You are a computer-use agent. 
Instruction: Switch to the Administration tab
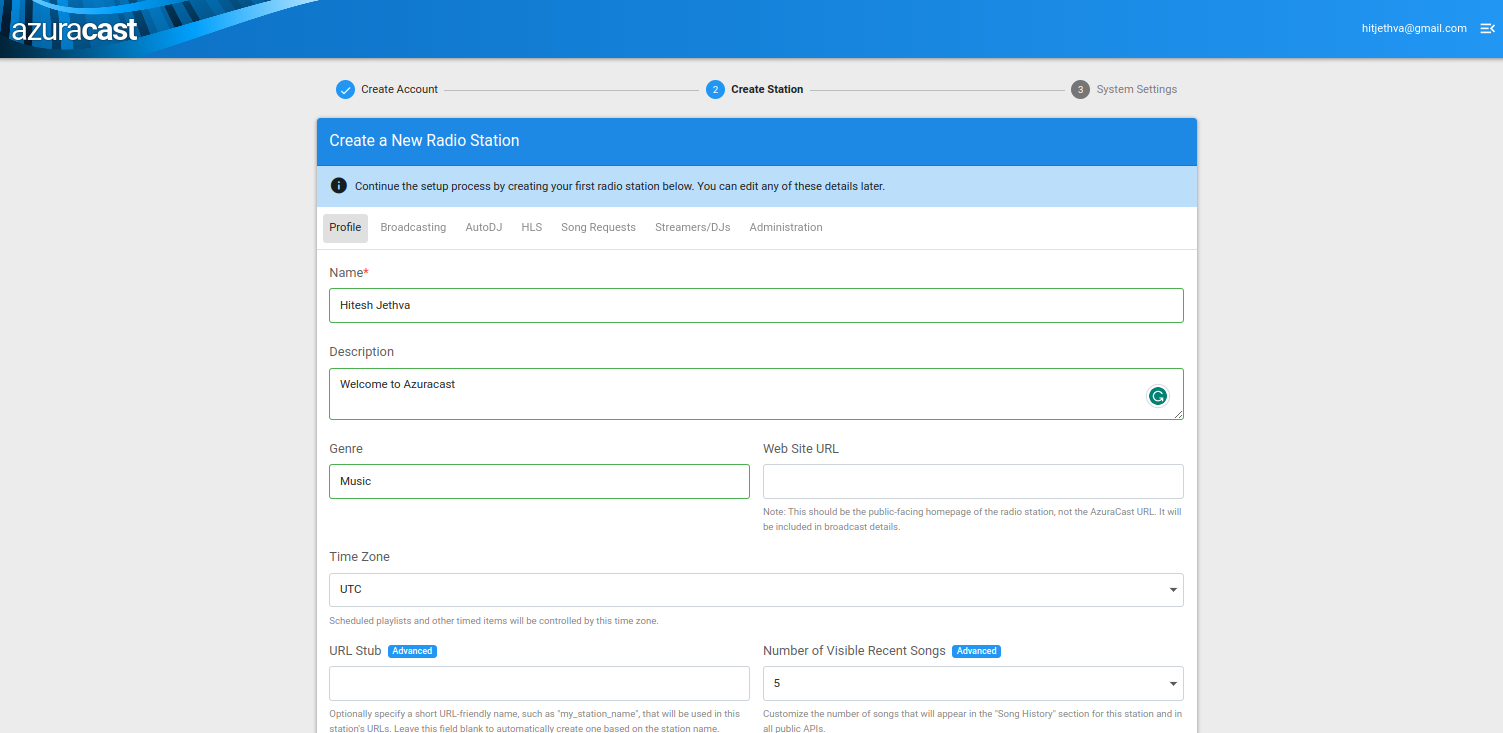785,228
